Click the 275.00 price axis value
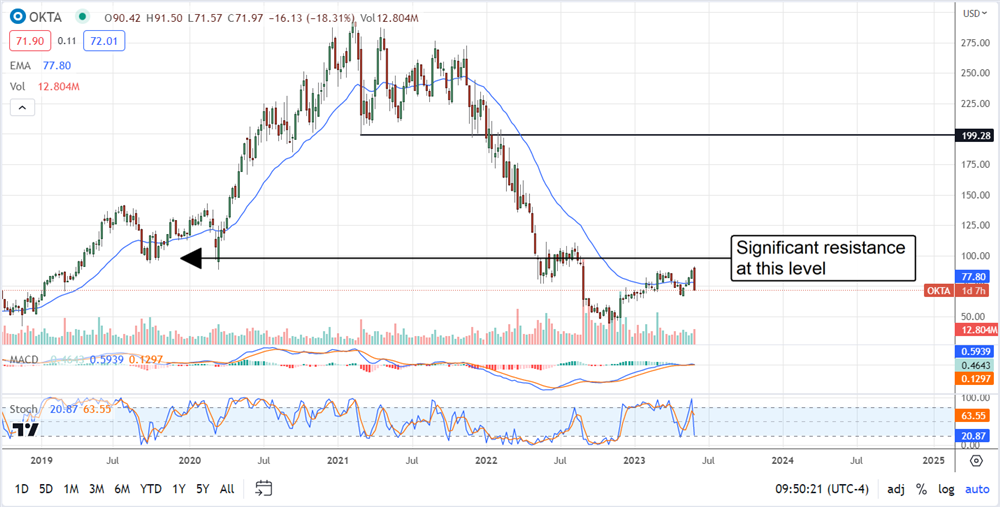 976,43
